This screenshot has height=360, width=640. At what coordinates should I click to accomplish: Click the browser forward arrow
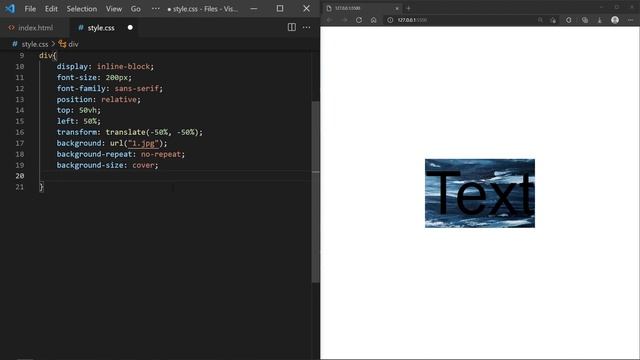344,20
